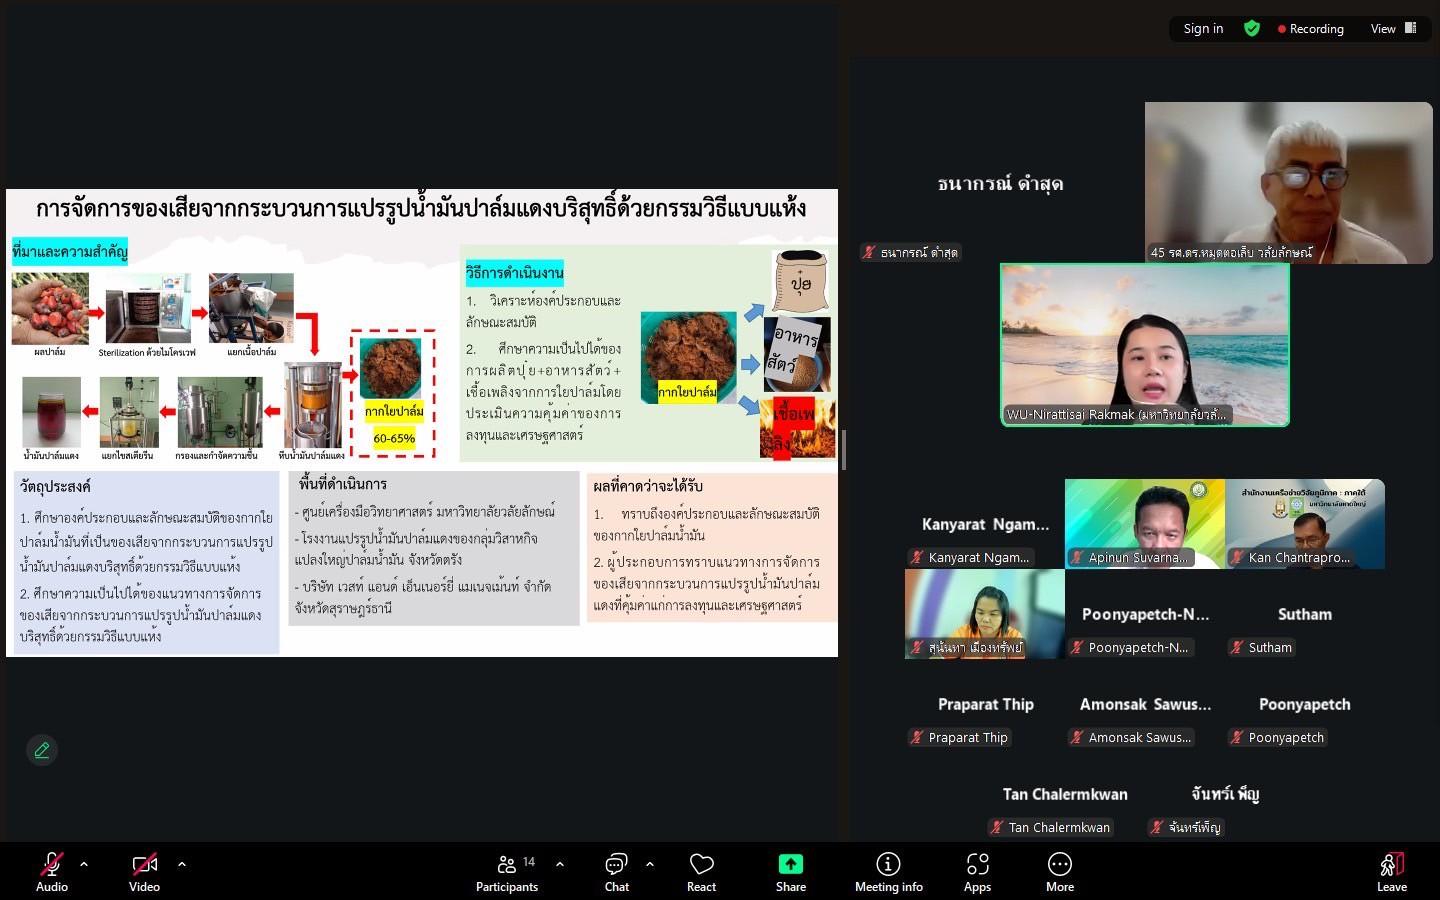Open the Chat panel
The image size is (1440, 900).
pos(616,870)
